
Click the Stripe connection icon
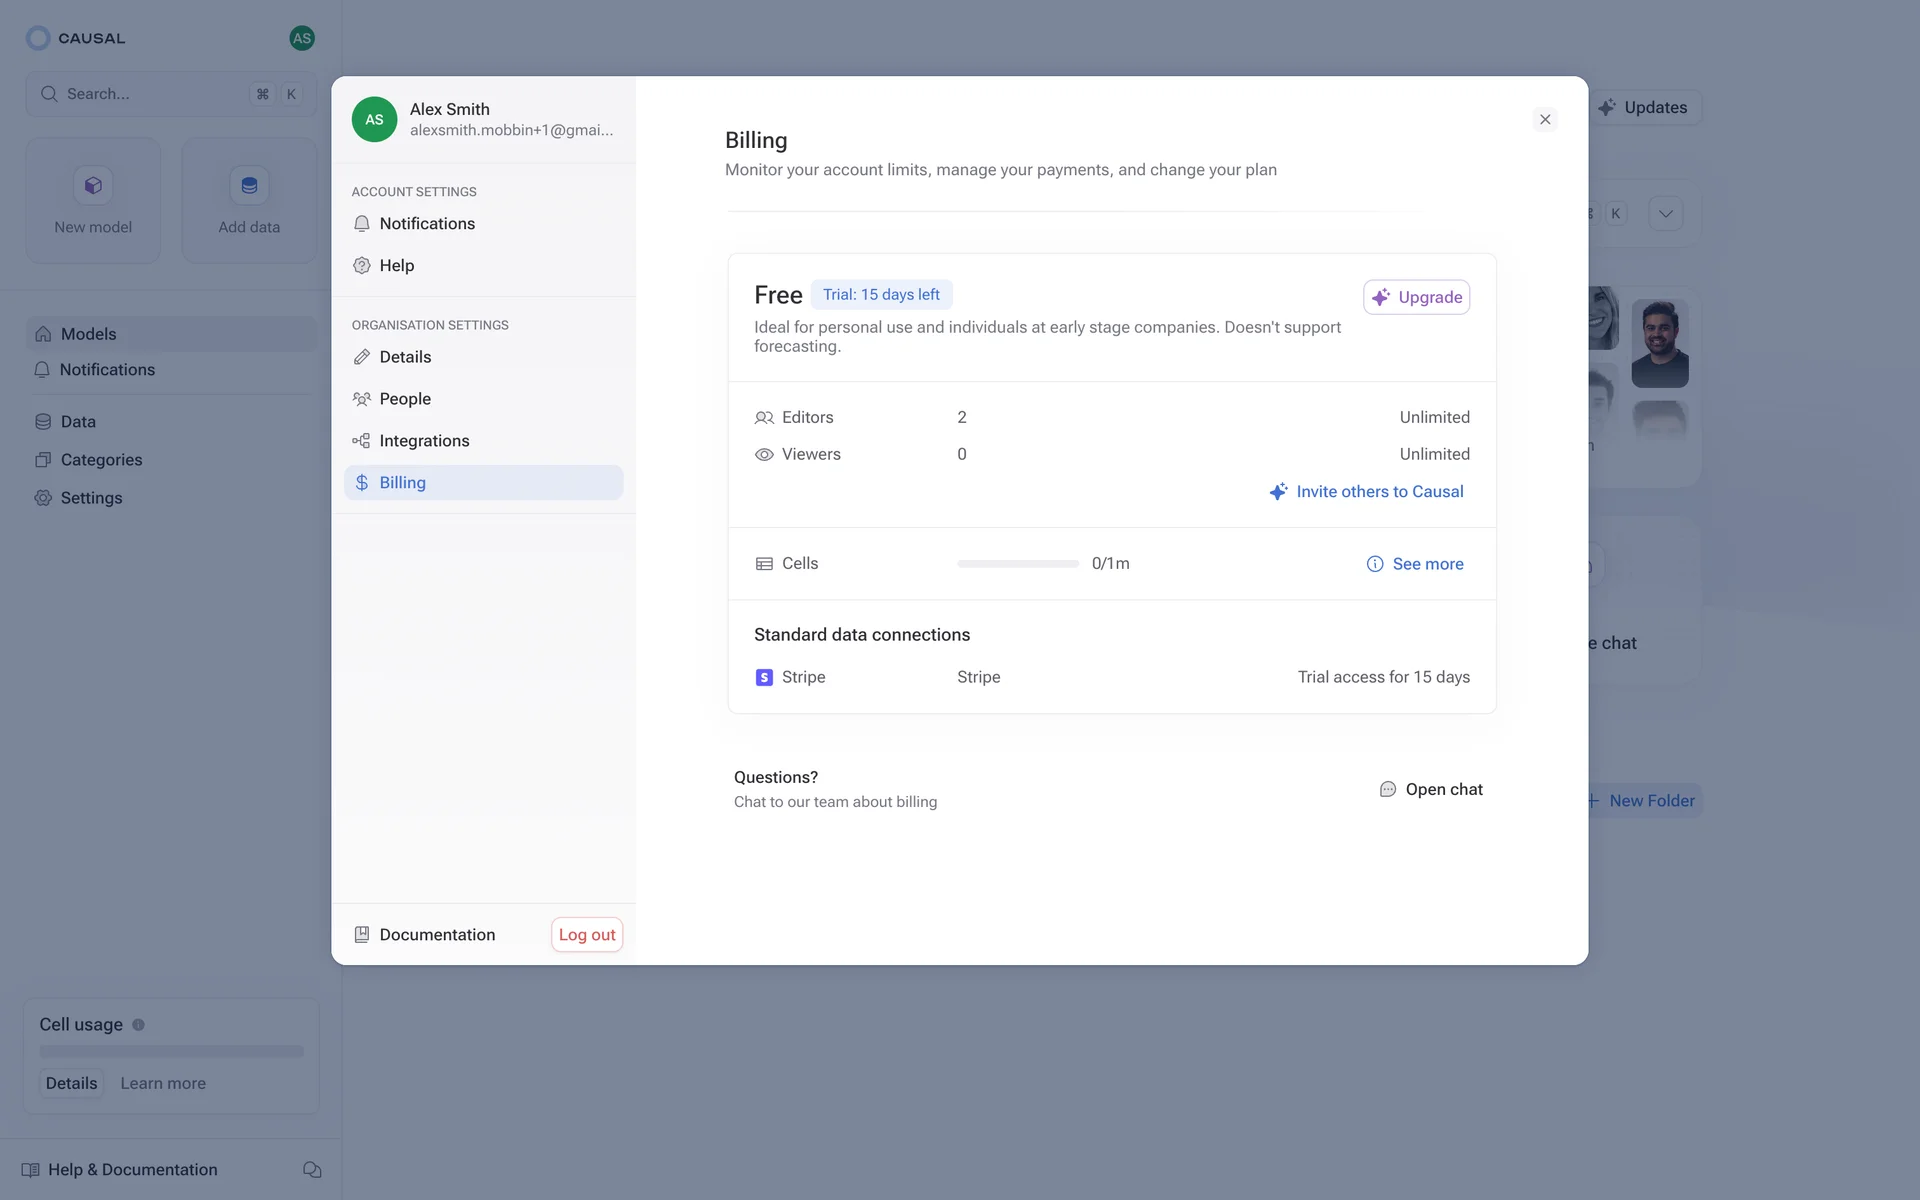pos(764,678)
